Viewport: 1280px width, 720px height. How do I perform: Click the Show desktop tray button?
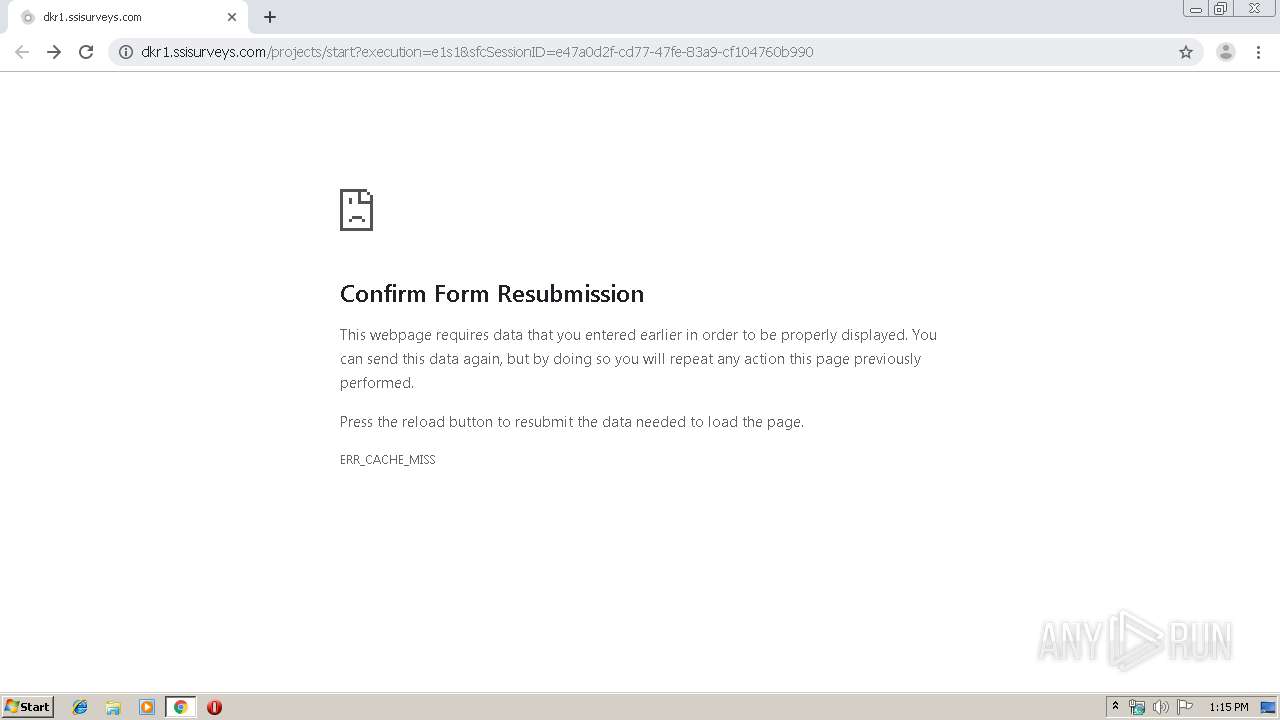click(x=1268, y=707)
